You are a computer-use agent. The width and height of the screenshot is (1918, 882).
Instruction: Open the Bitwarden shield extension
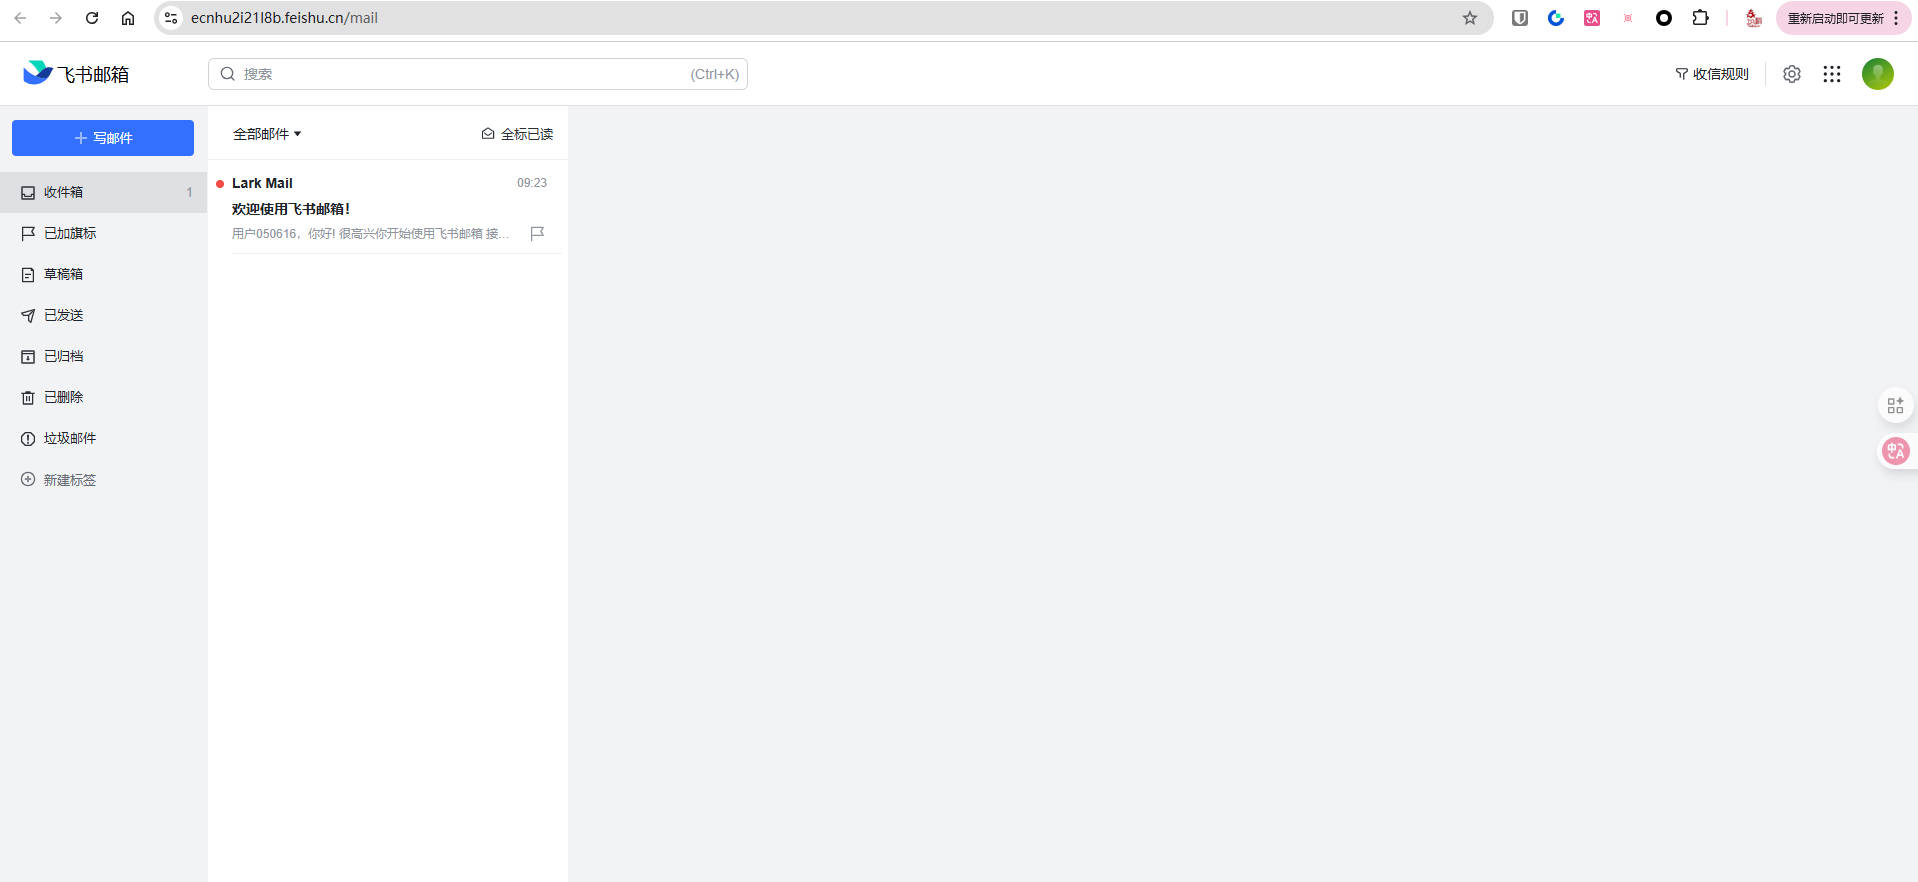1520,18
